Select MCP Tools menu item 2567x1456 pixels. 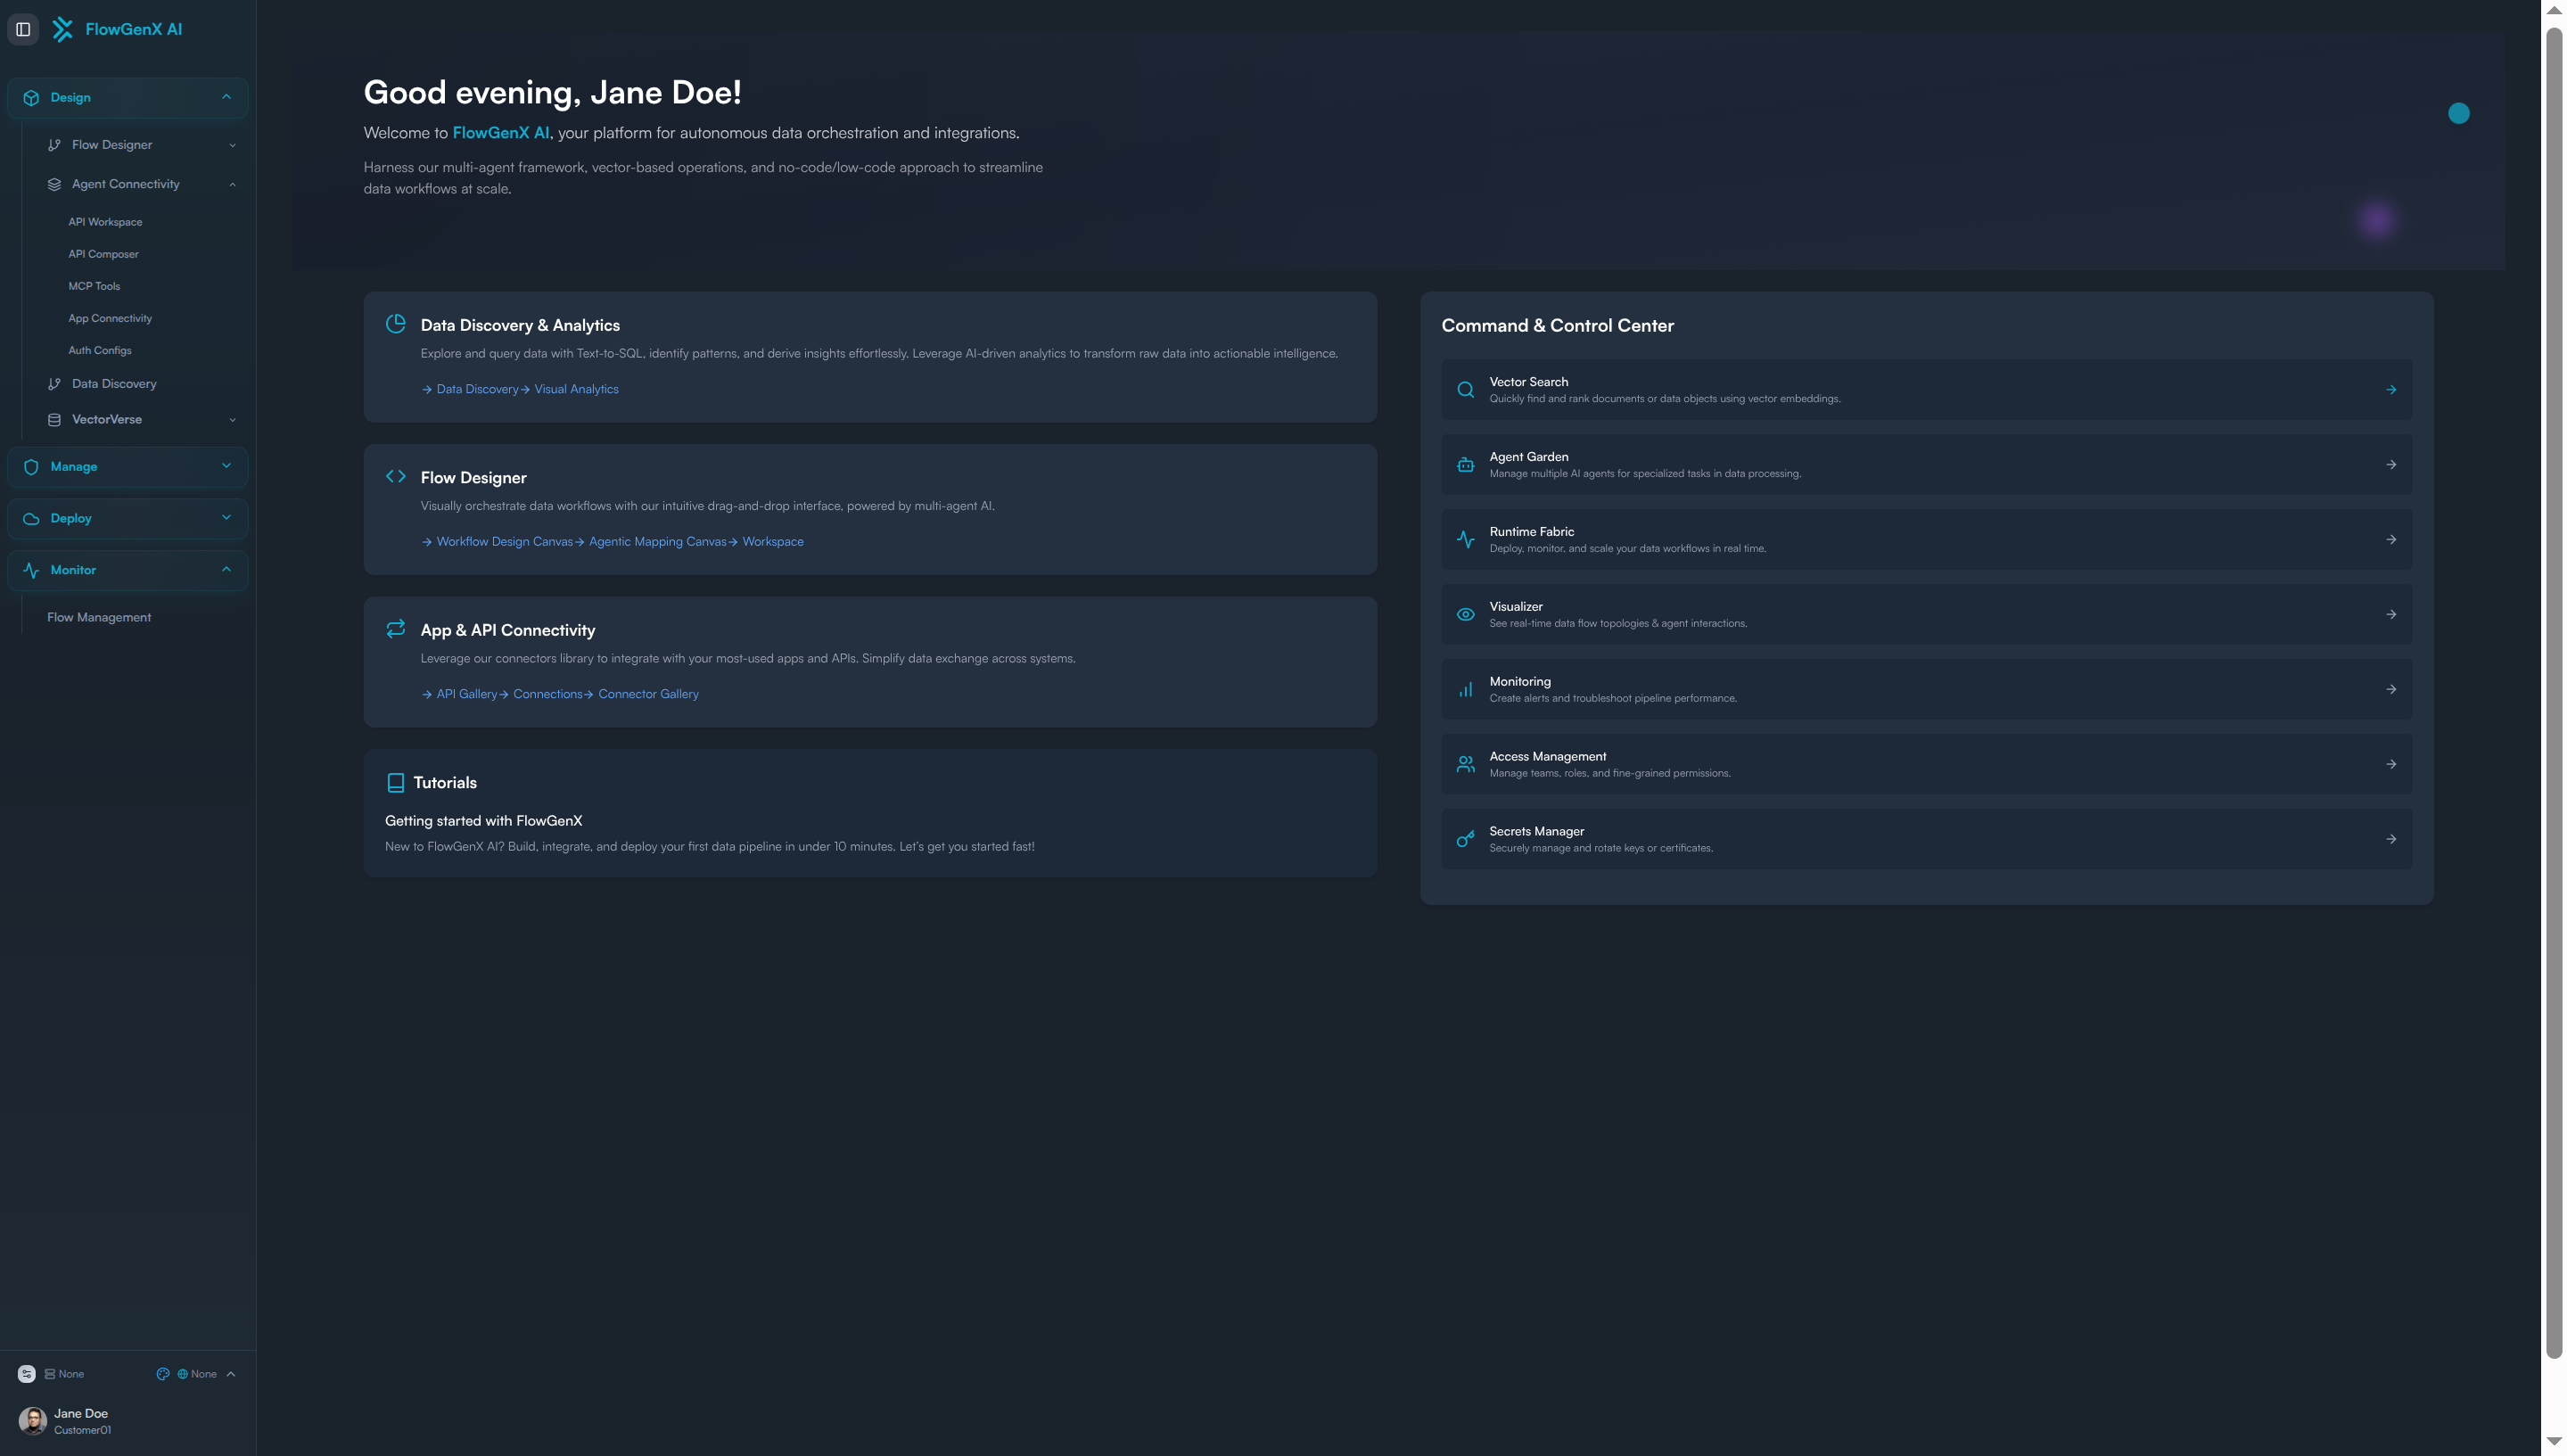tap(94, 286)
